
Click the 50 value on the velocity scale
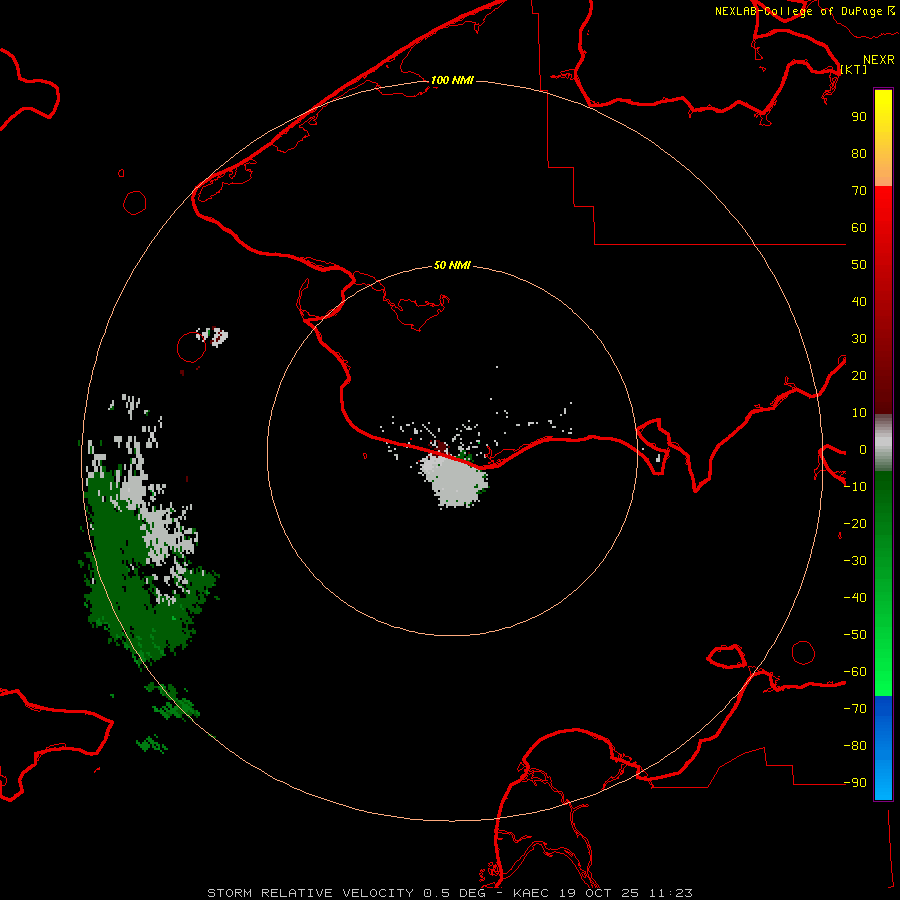859,265
